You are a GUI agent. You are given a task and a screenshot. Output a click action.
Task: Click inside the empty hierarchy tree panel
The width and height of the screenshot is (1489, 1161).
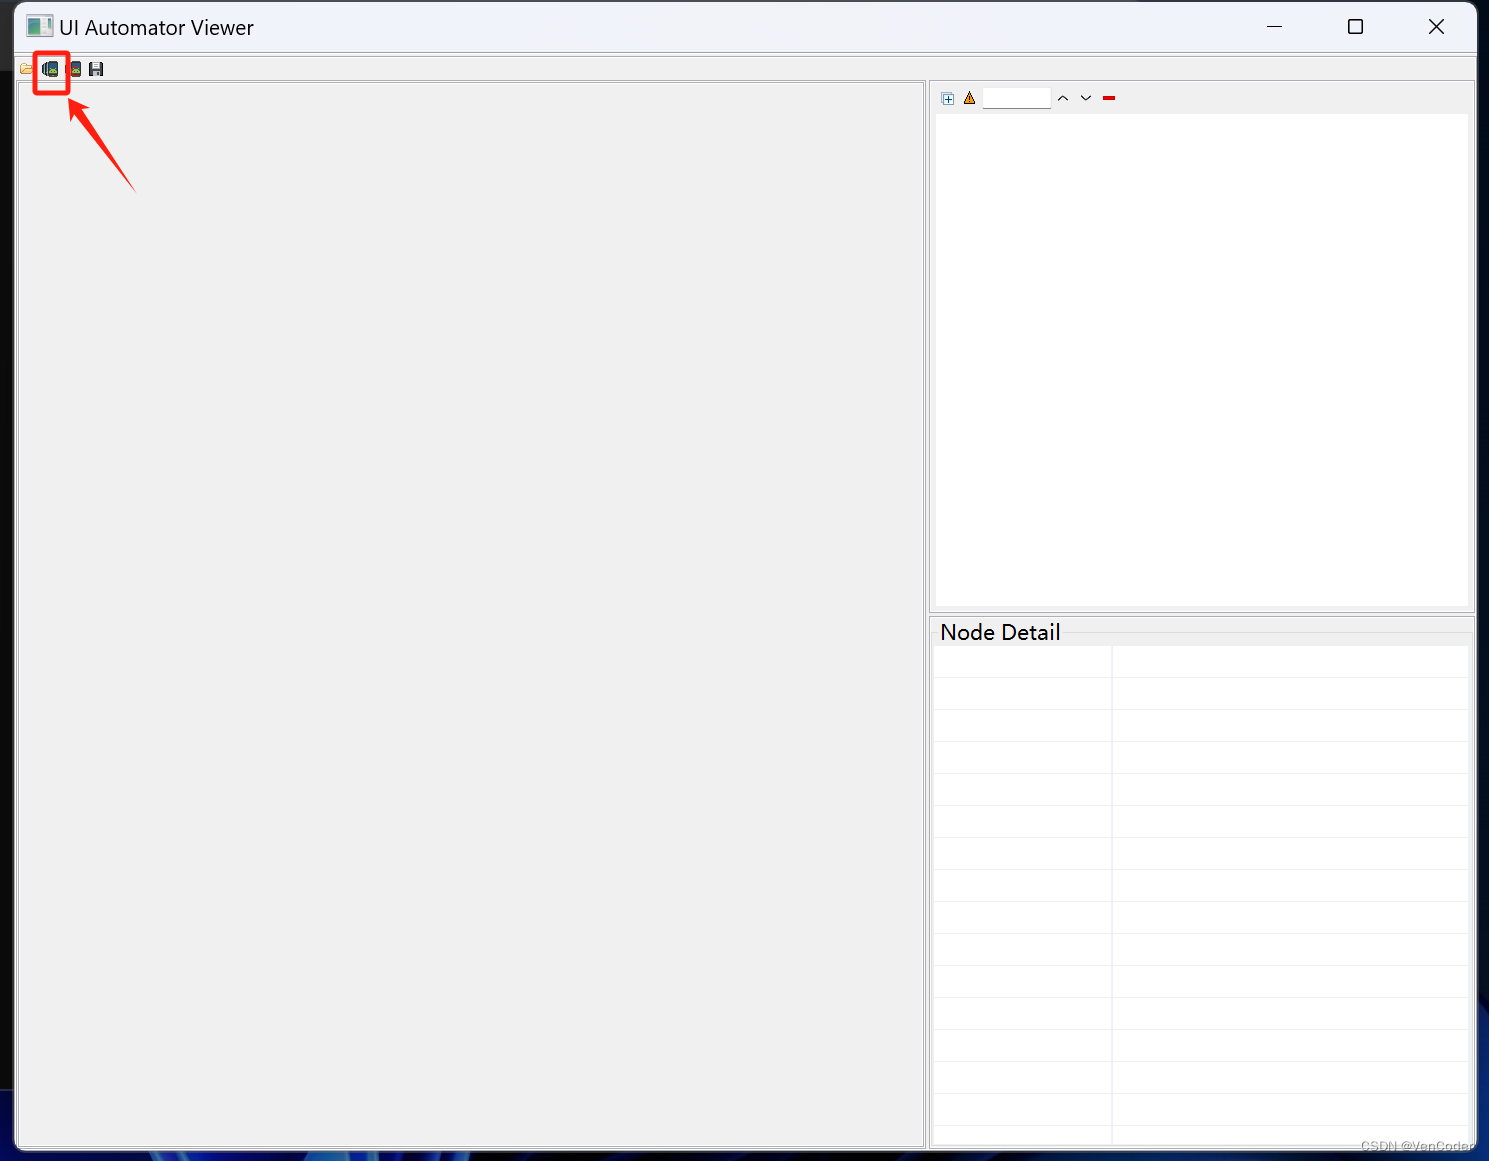(1202, 359)
